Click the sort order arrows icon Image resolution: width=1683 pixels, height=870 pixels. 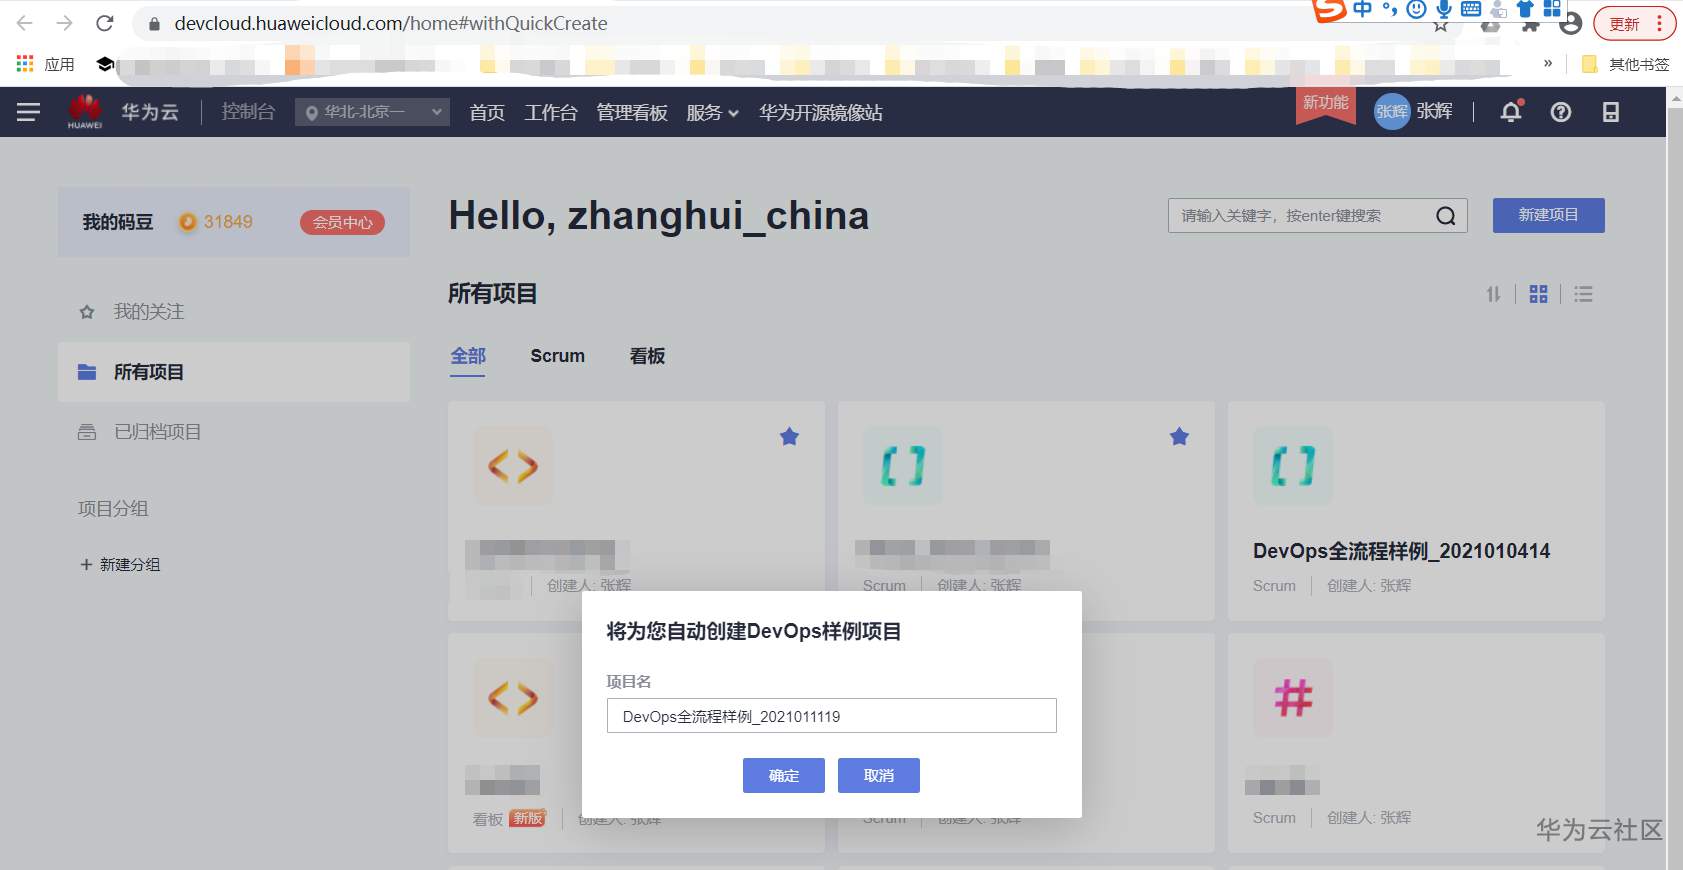1493,294
